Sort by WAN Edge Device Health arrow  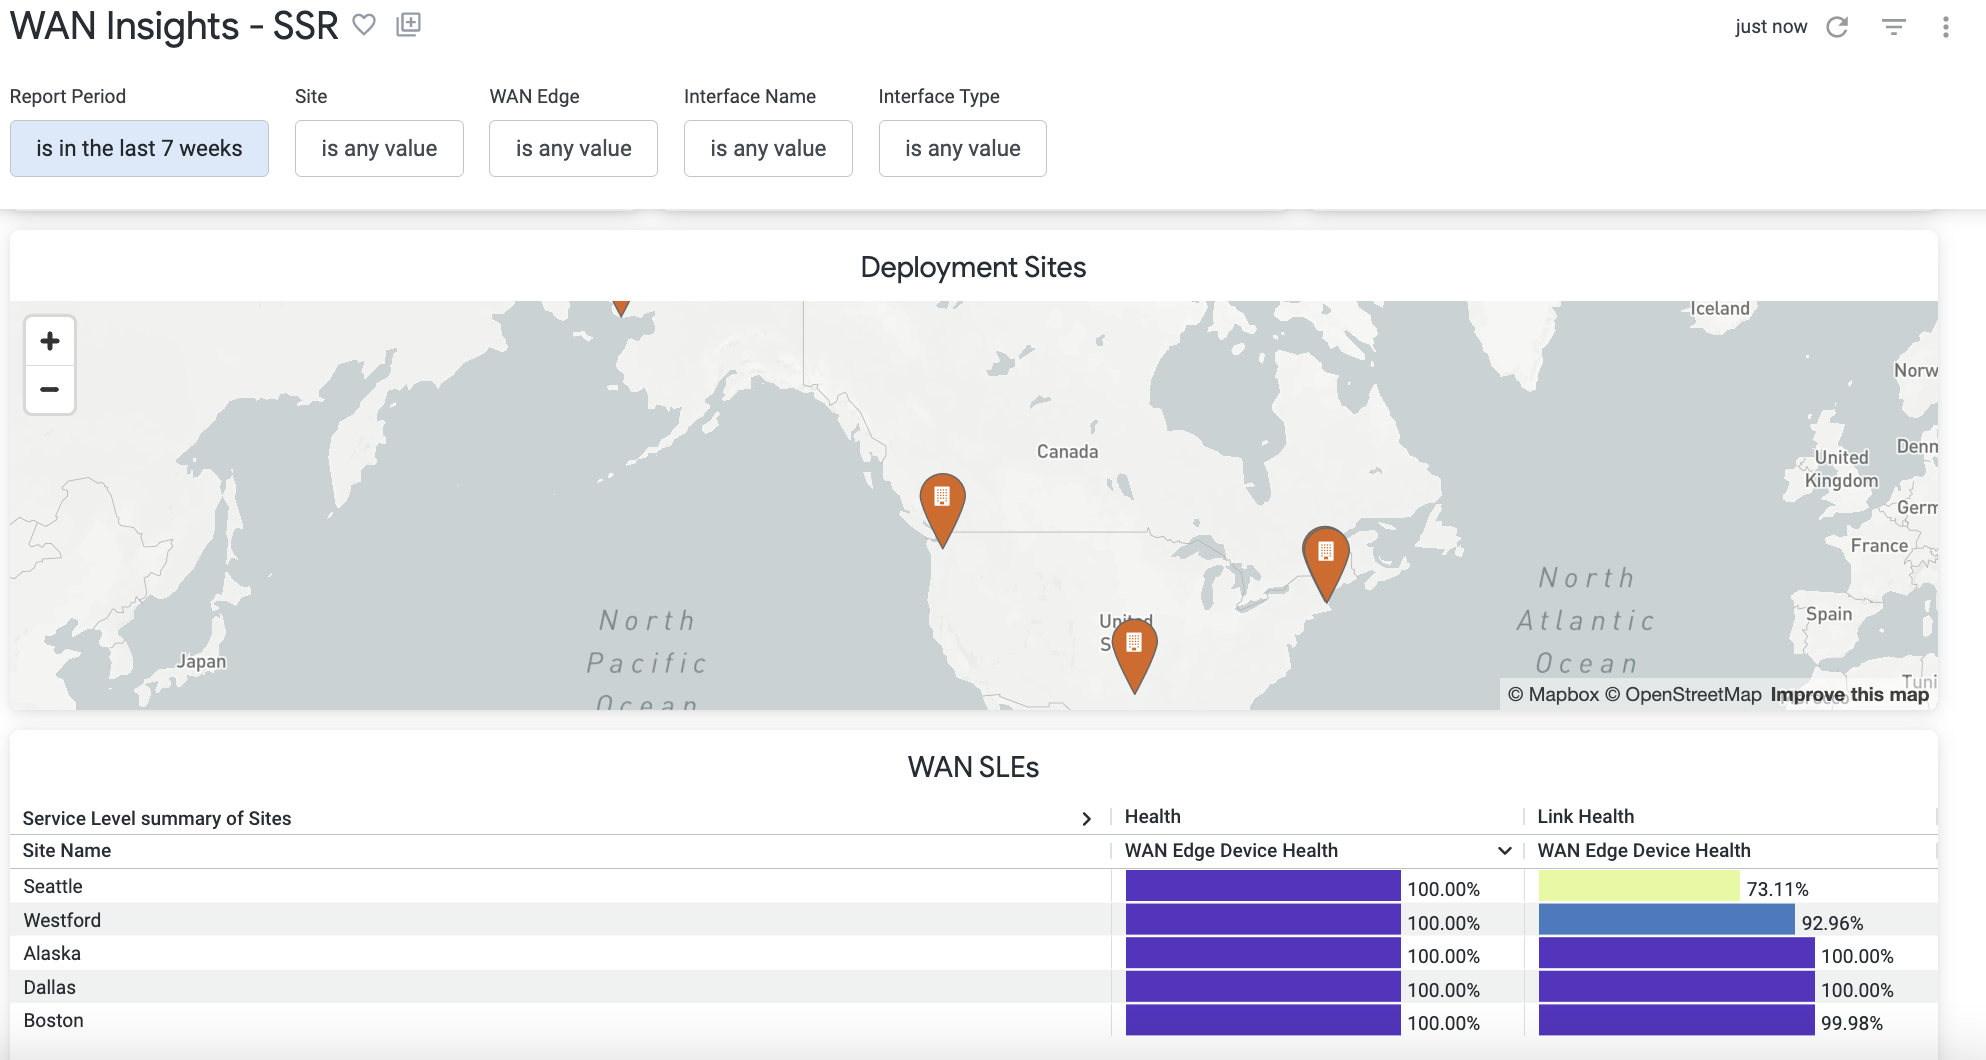click(x=1504, y=851)
